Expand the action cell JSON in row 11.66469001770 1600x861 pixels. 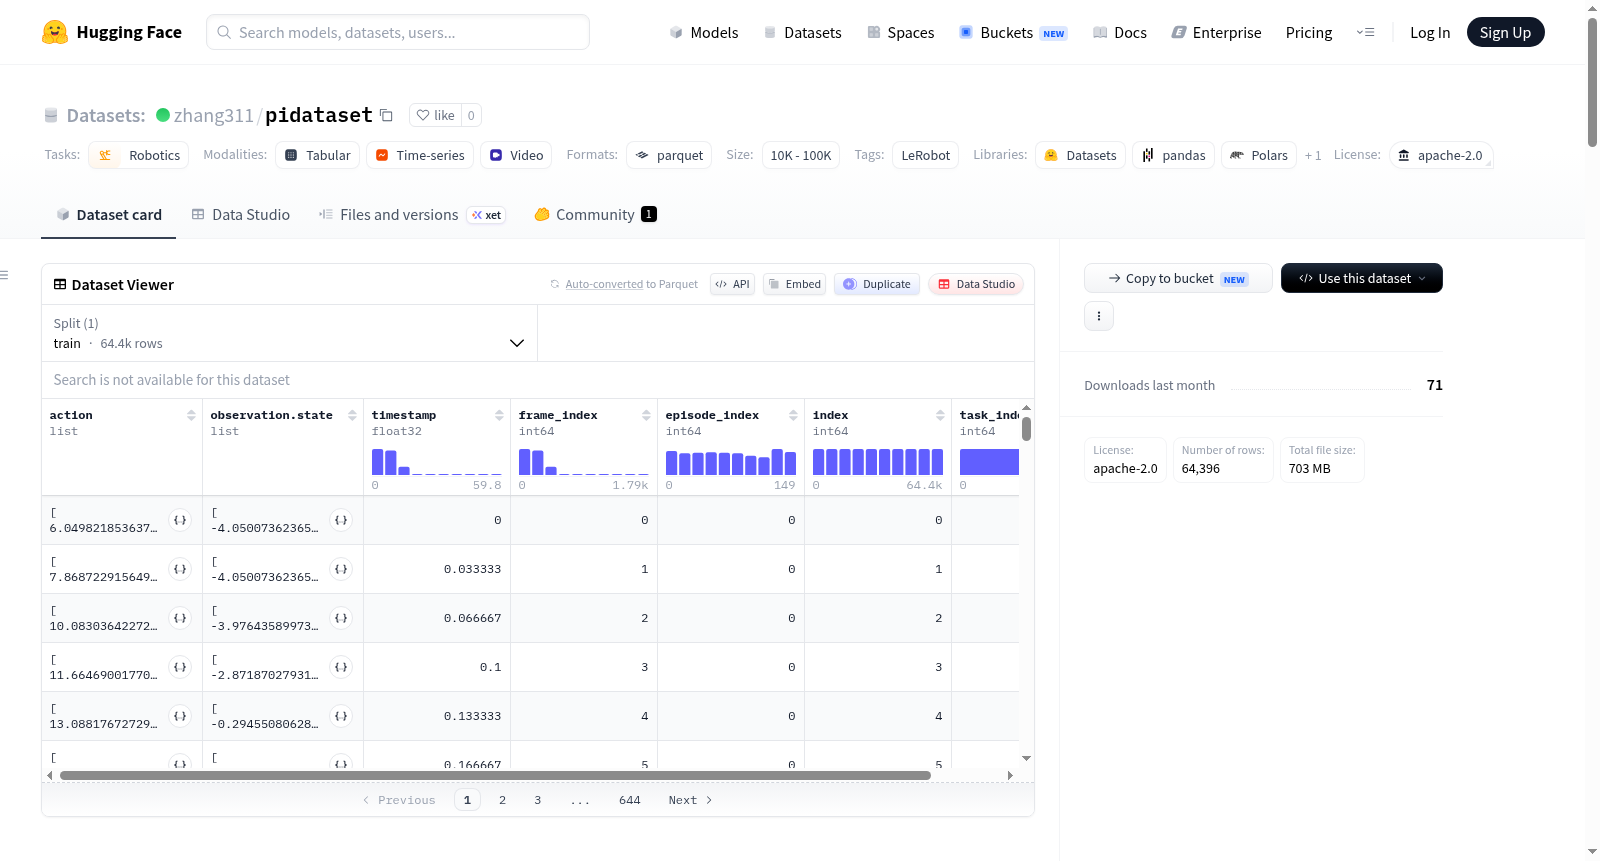(x=180, y=667)
